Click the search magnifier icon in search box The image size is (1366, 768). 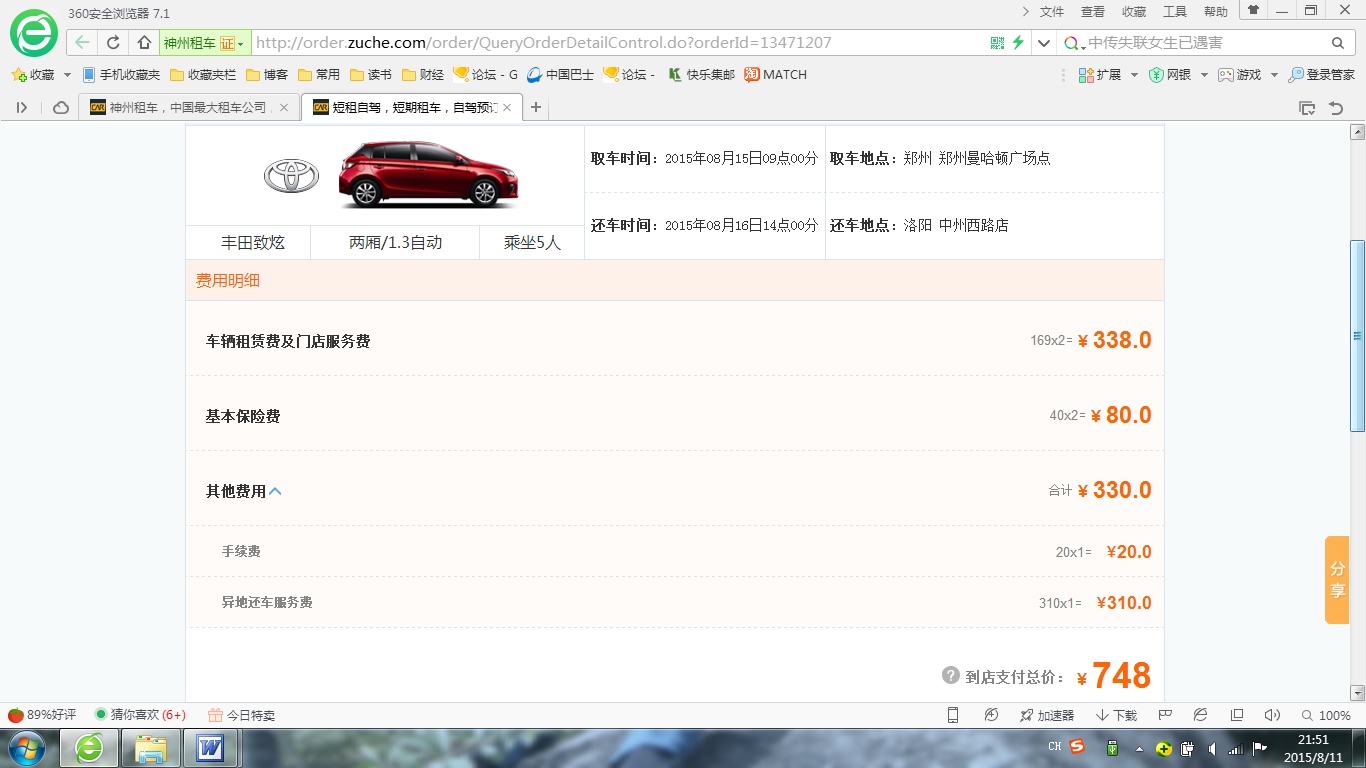point(1338,43)
